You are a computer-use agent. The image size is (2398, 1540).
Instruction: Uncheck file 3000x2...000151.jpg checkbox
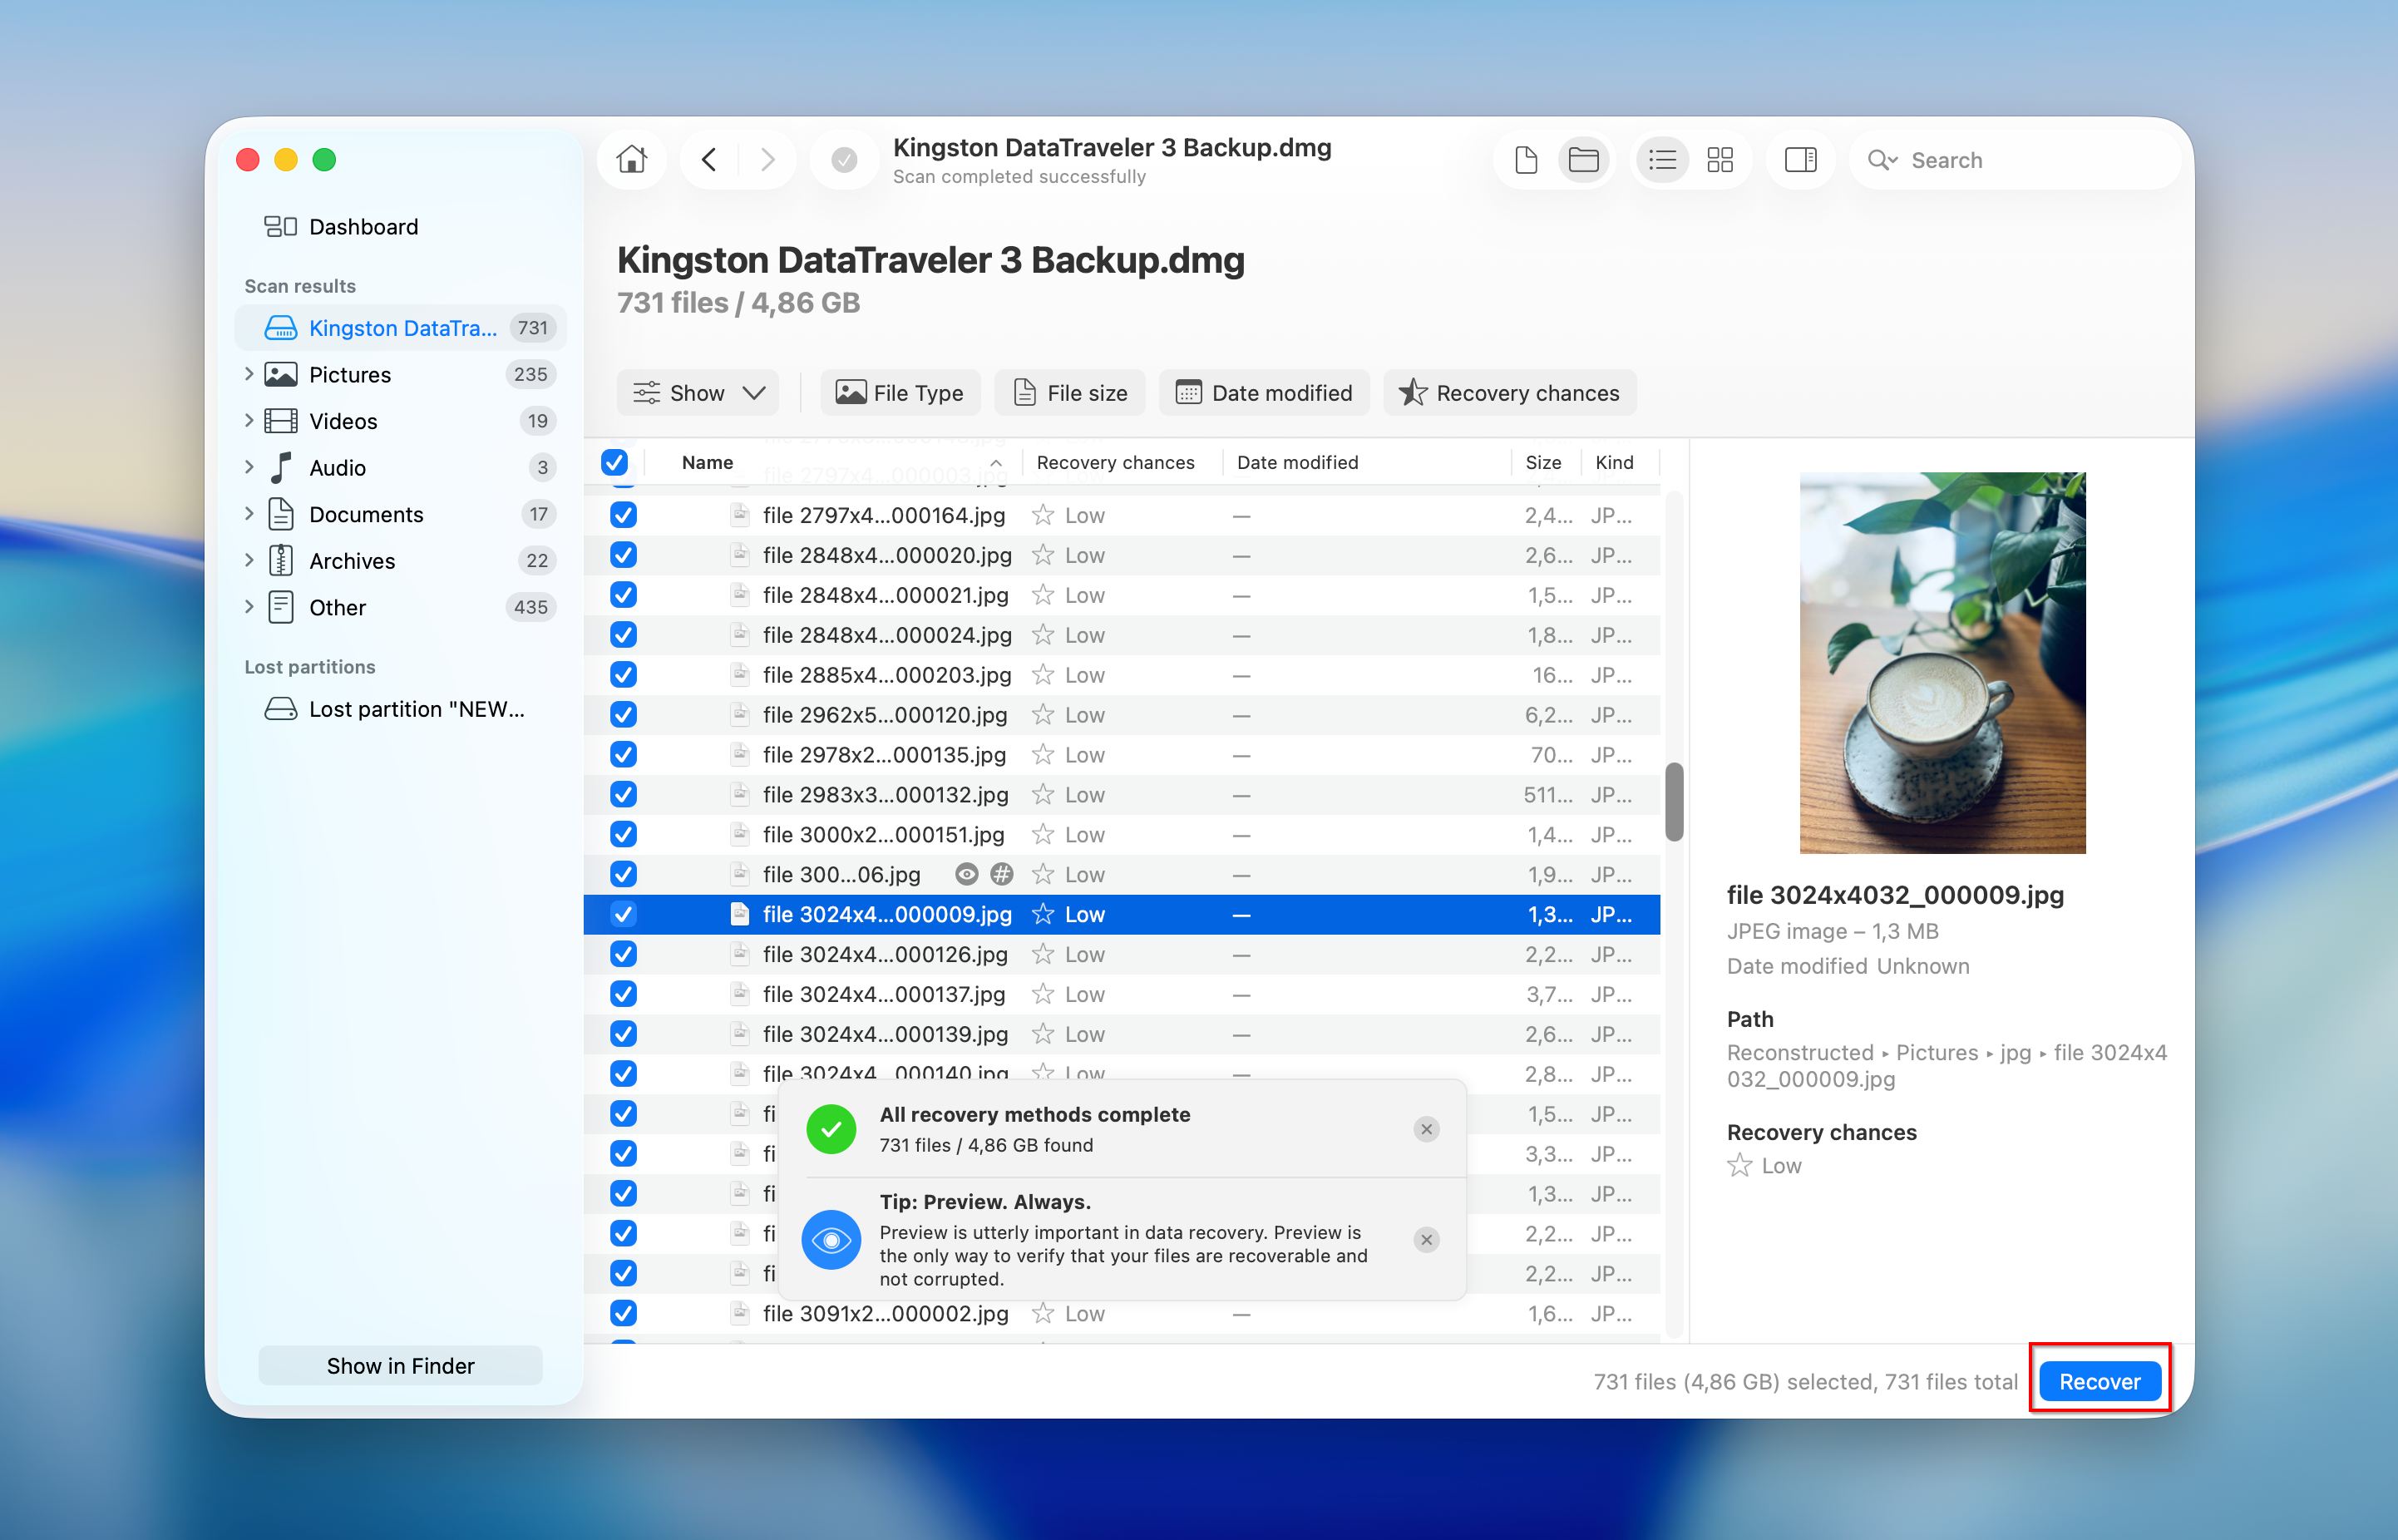point(623,835)
